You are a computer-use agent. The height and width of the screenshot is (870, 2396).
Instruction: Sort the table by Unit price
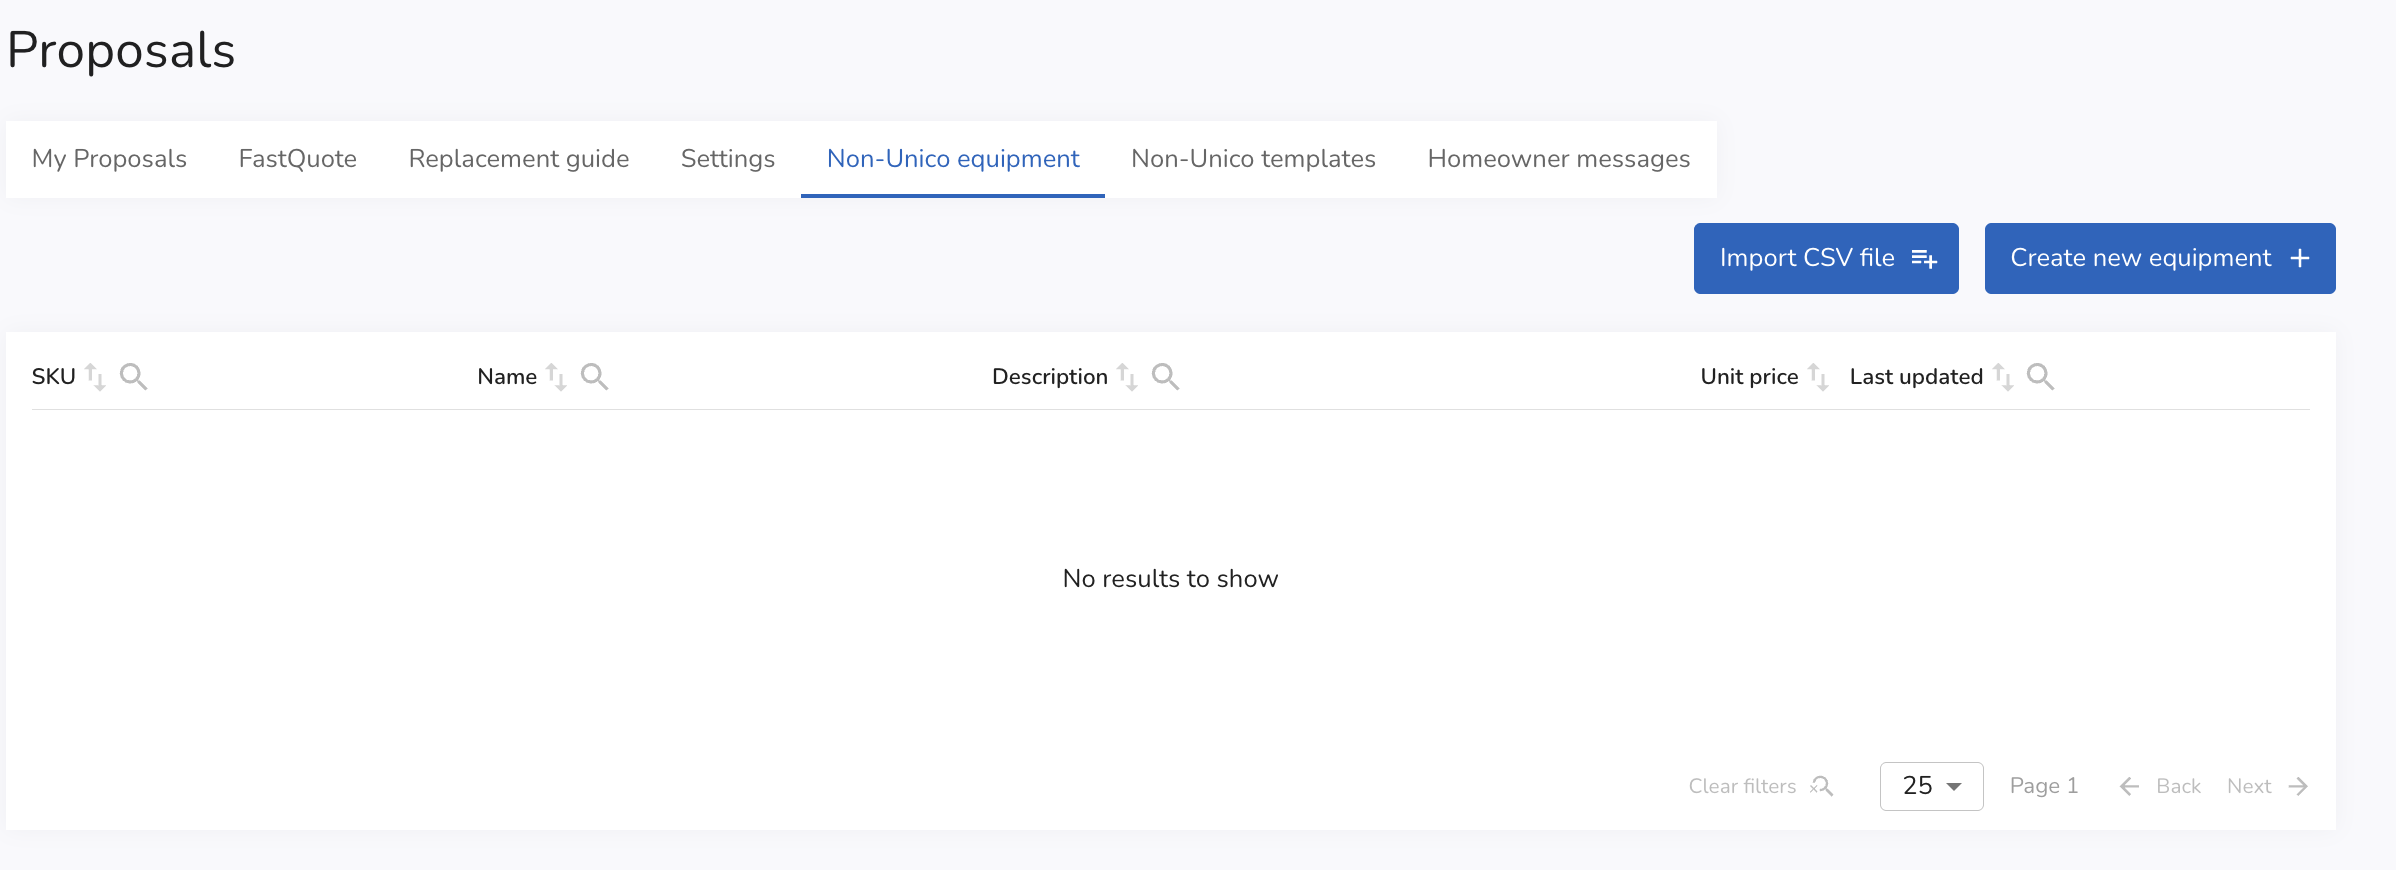coord(1818,377)
